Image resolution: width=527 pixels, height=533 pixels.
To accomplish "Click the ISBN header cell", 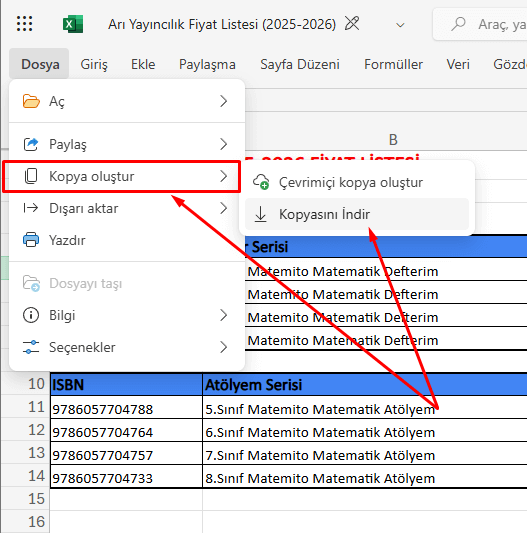I will coord(126,384).
